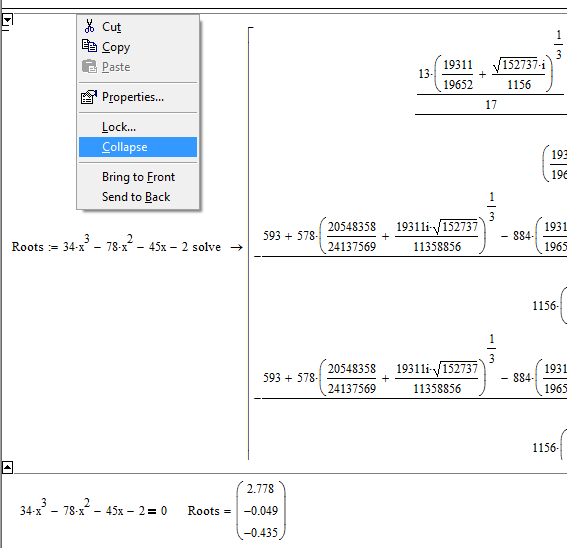Collapse area using top down-arrow marker
The height and width of the screenshot is (548, 567).
[7, 20]
